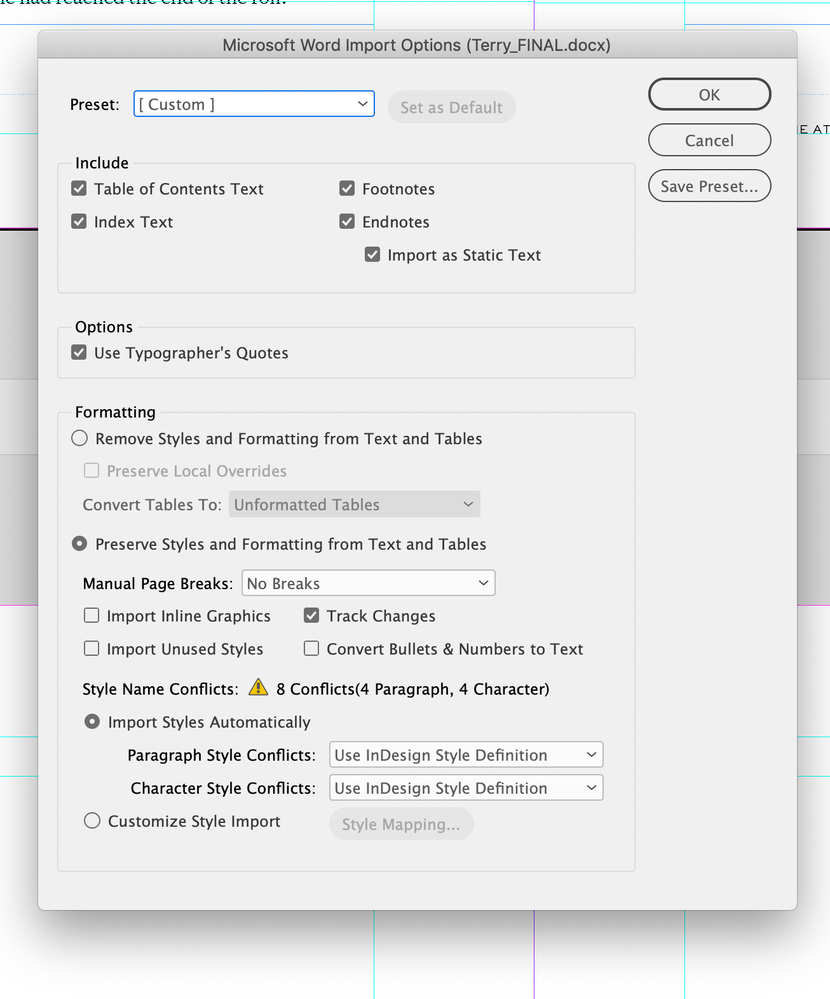
Task: Uncheck Footnotes option
Action: [347, 189]
